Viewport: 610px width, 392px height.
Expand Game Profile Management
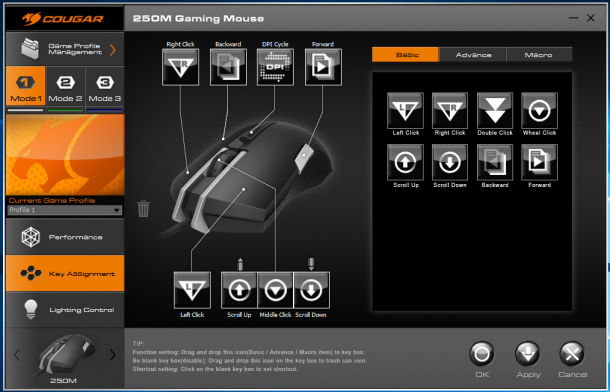[x=65, y=49]
